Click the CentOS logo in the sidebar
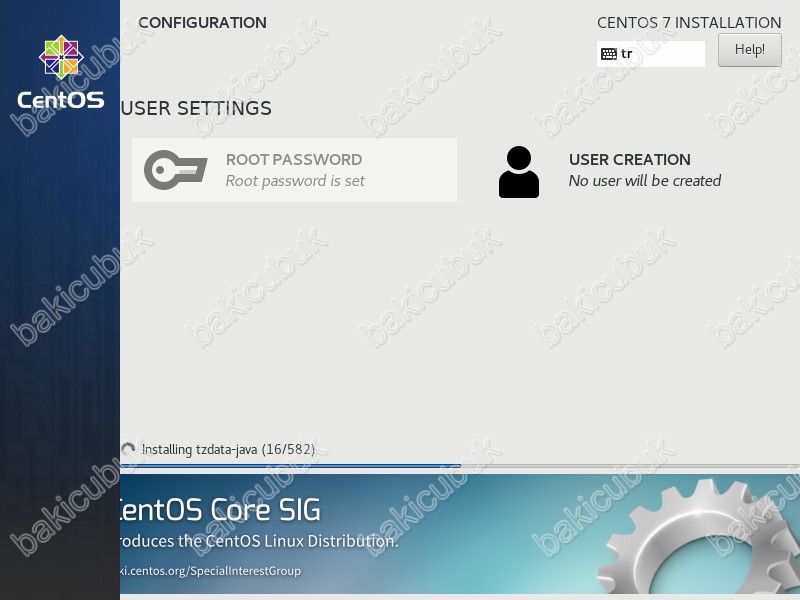This screenshot has height=600, width=800. (x=61, y=72)
